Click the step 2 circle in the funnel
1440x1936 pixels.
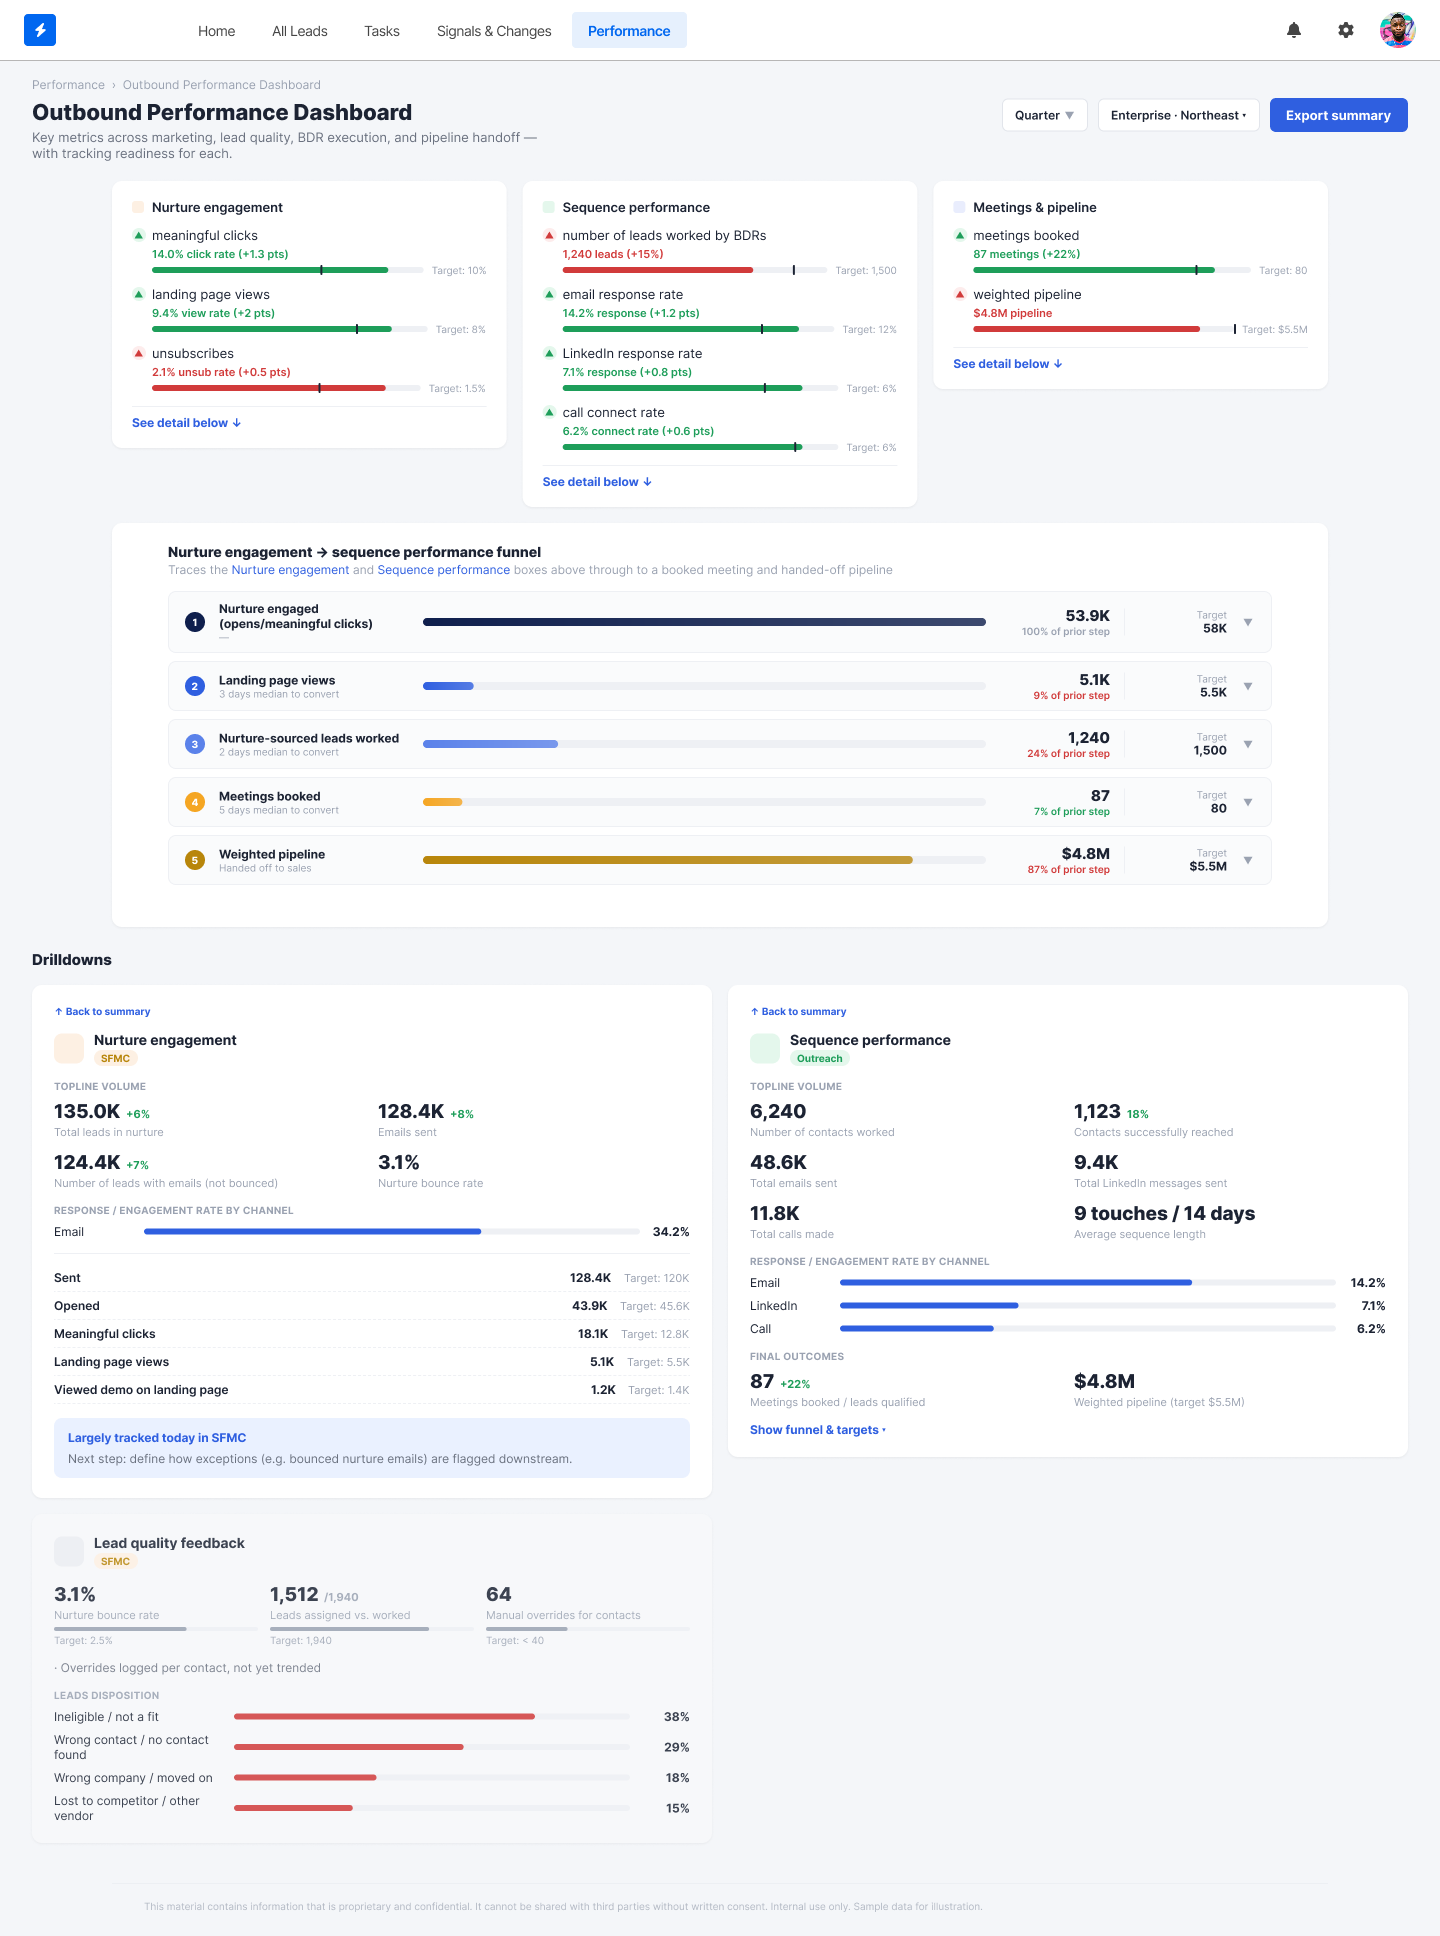(x=195, y=686)
